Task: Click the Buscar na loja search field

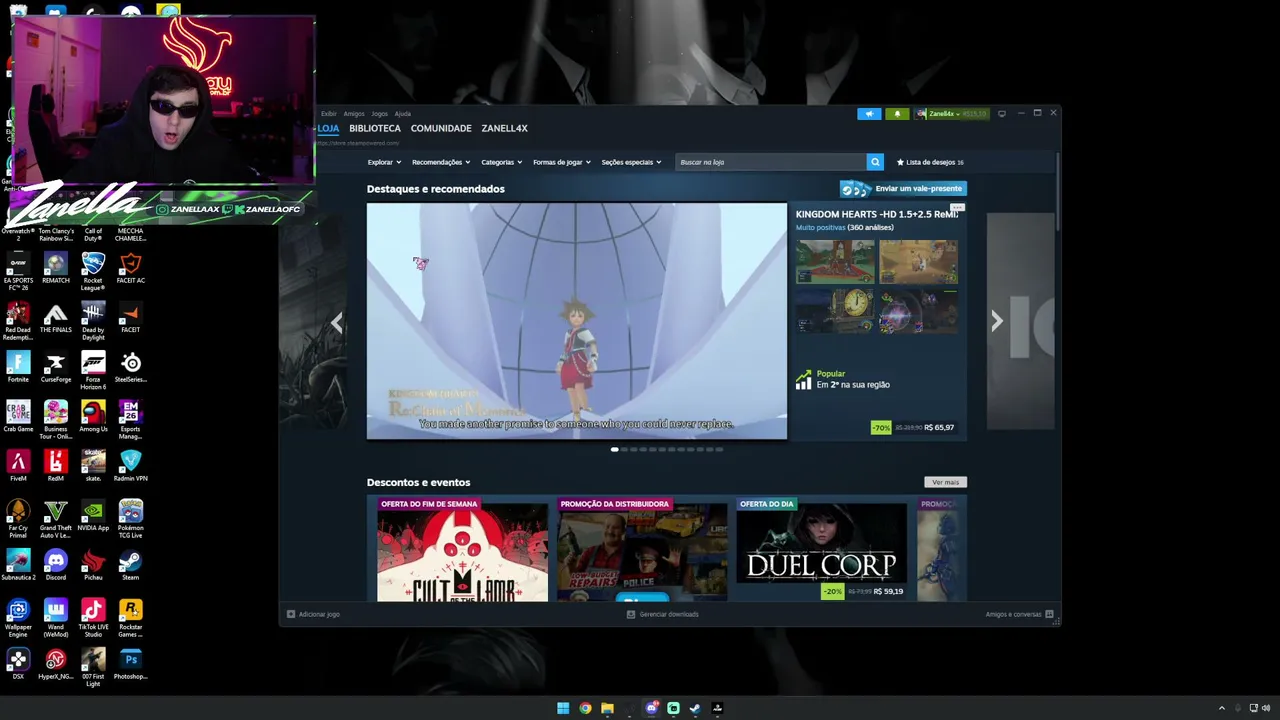Action: [771, 162]
